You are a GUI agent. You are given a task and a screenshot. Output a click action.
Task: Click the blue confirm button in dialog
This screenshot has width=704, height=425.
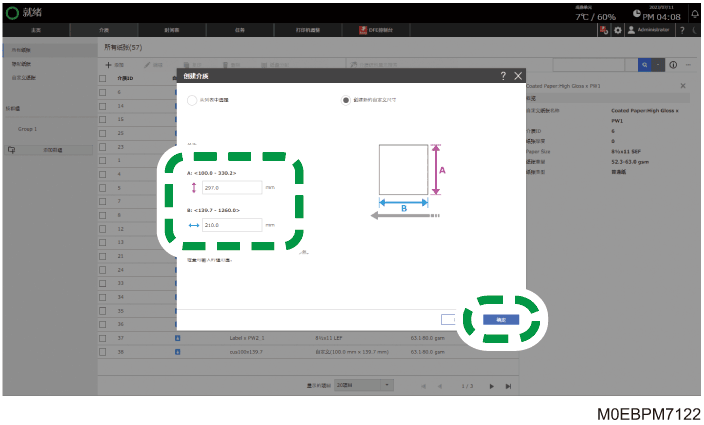click(501, 320)
